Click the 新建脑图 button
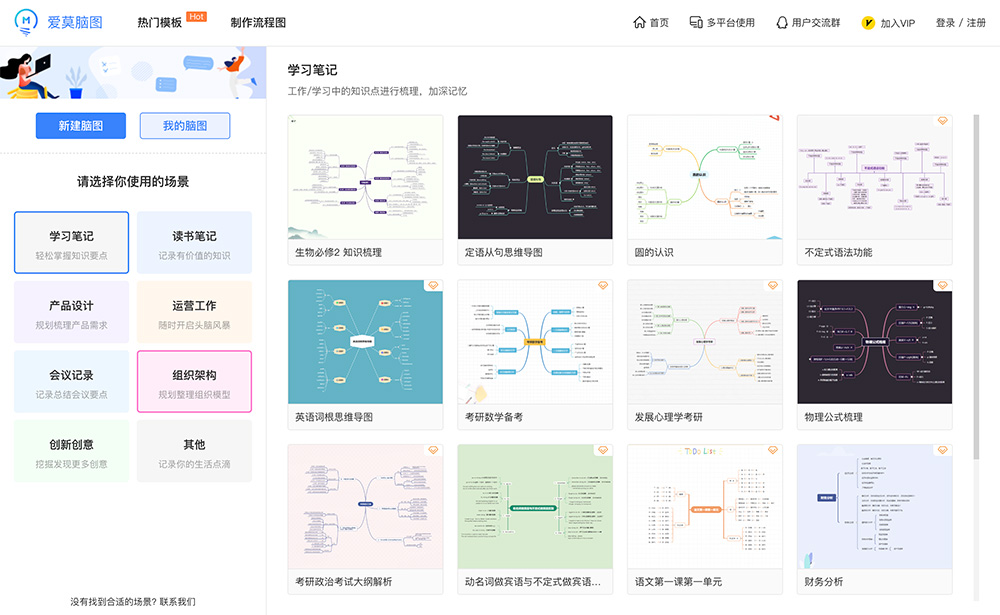1000x615 pixels. point(83,125)
